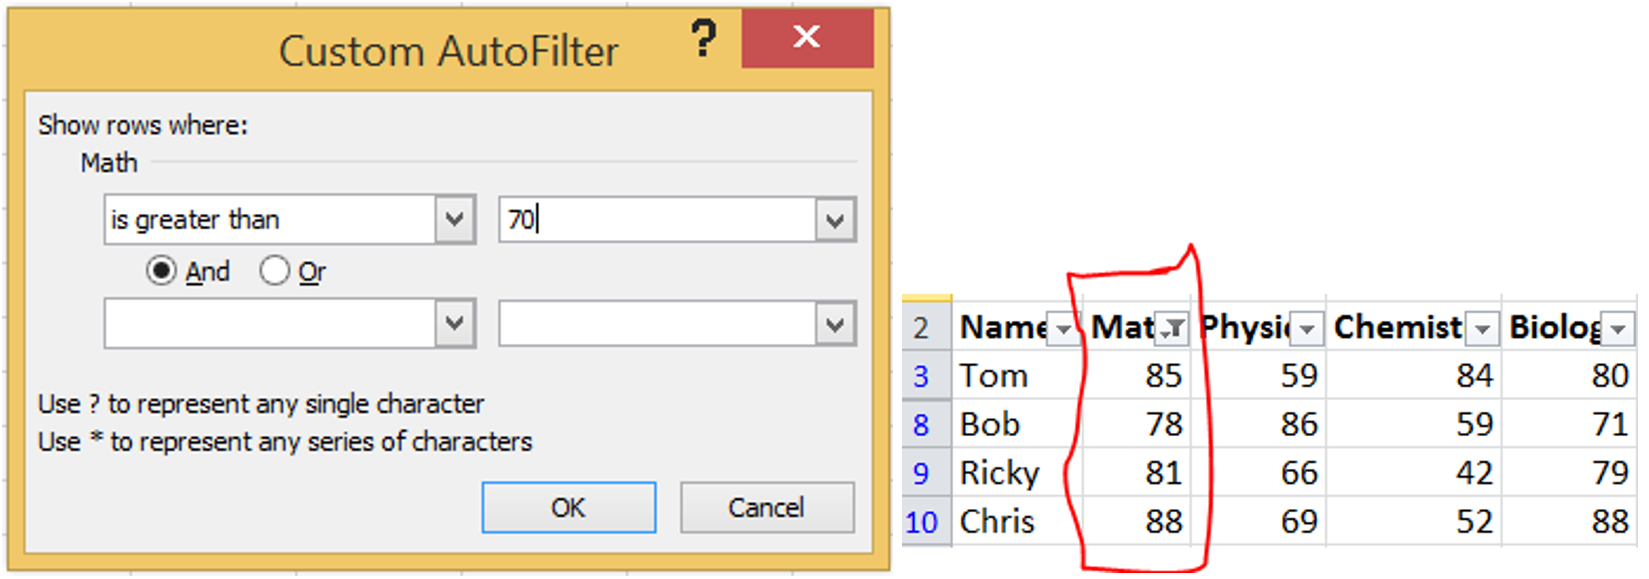The height and width of the screenshot is (579, 1649).
Task: Expand the second condition value dropdown
Action: coord(835,323)
